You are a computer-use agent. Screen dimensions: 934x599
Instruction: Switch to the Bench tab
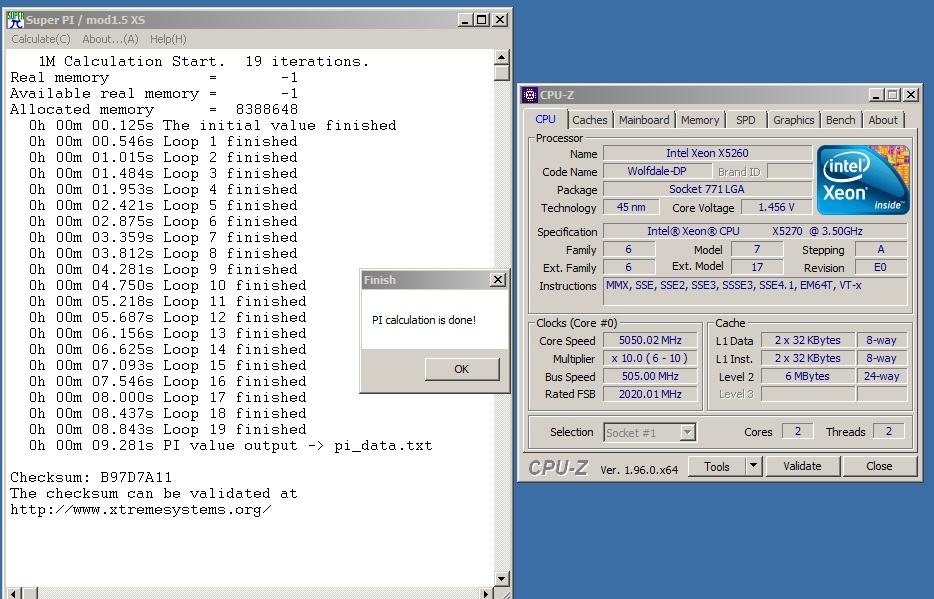pos(840,120)
